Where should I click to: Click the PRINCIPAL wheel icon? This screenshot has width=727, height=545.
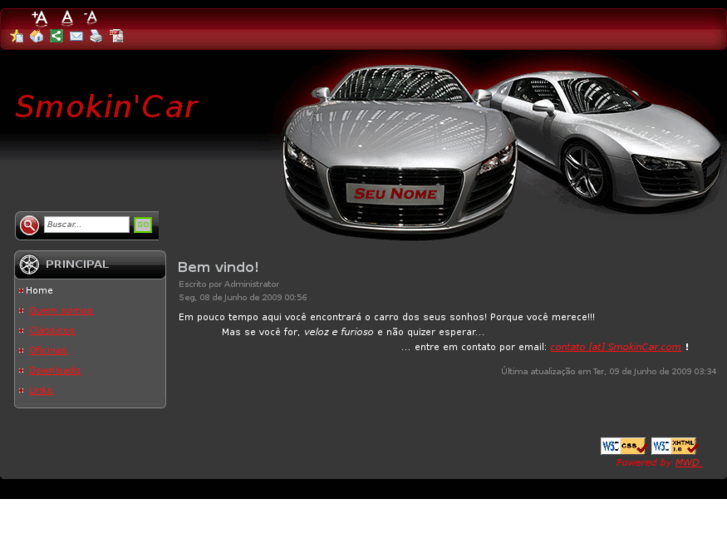click(29, 264)
